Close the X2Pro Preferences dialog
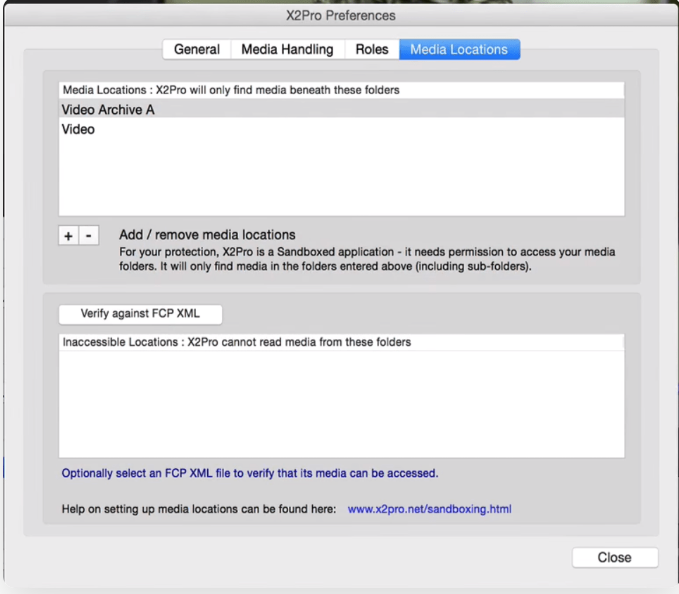 click(614, 557)
